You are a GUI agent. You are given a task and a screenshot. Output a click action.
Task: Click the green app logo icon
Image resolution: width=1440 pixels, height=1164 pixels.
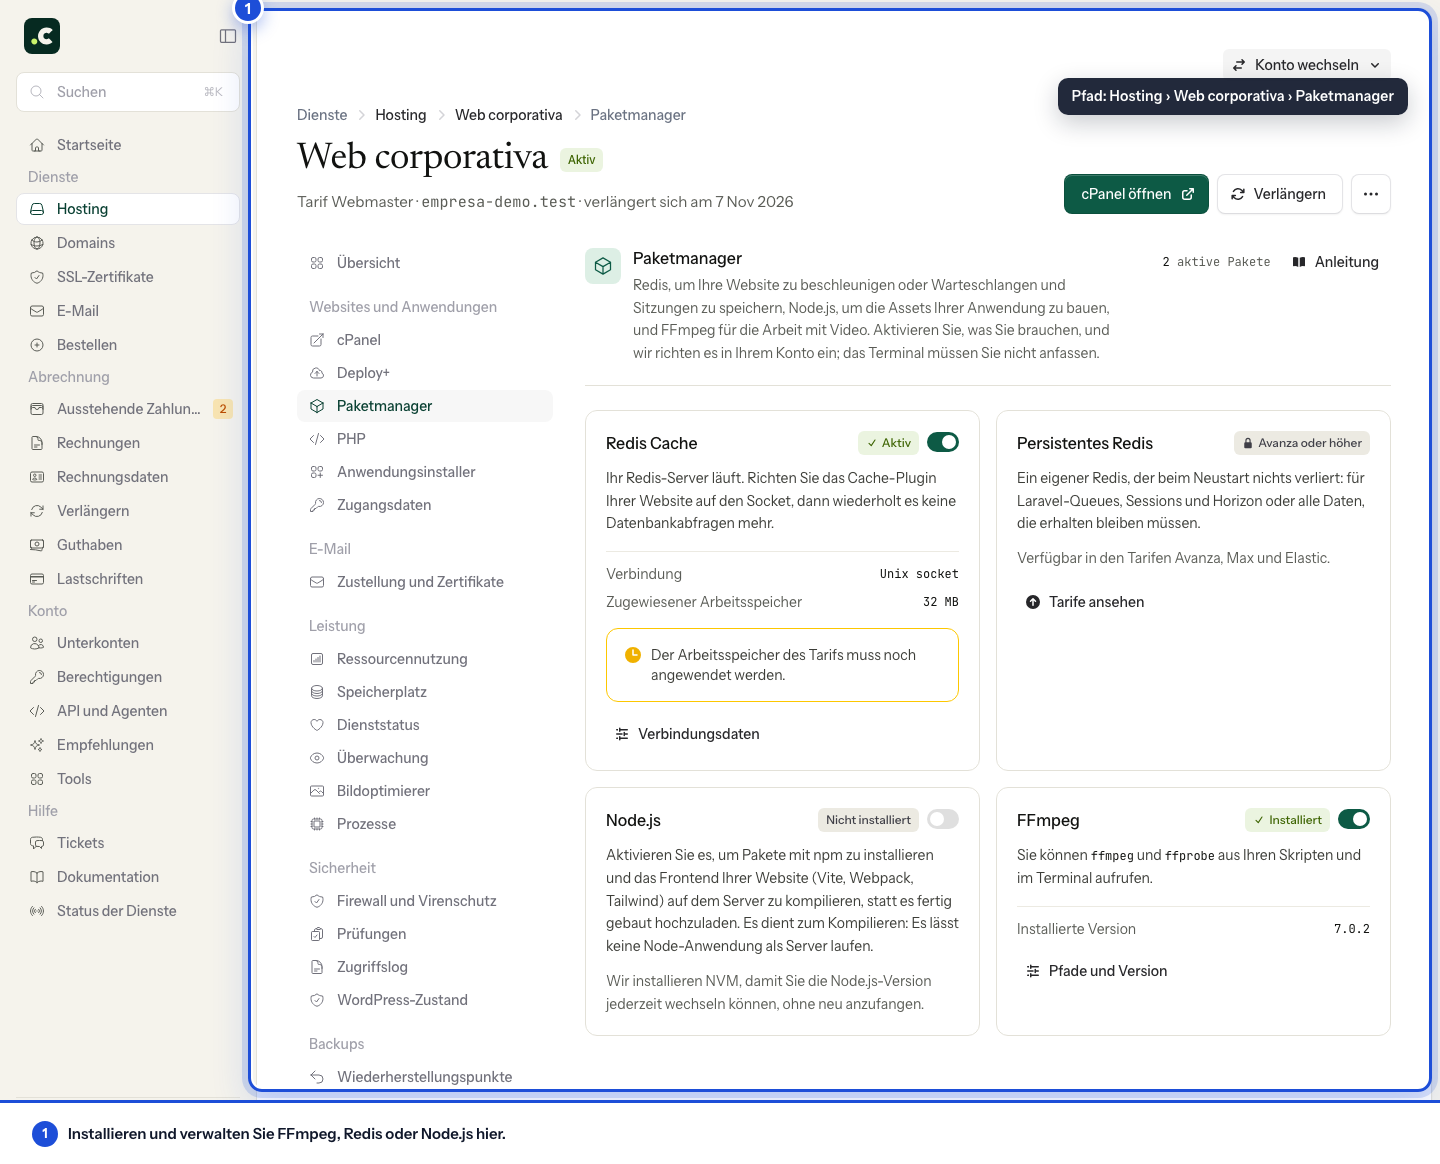click(42, 36)
